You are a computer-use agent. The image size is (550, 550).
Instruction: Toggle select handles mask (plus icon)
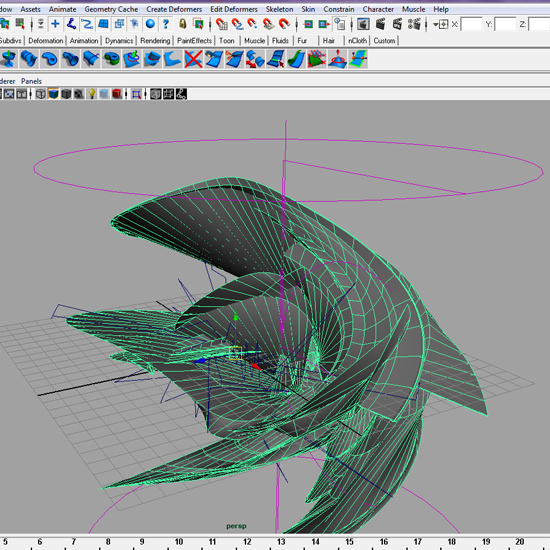tap(55, 24)
